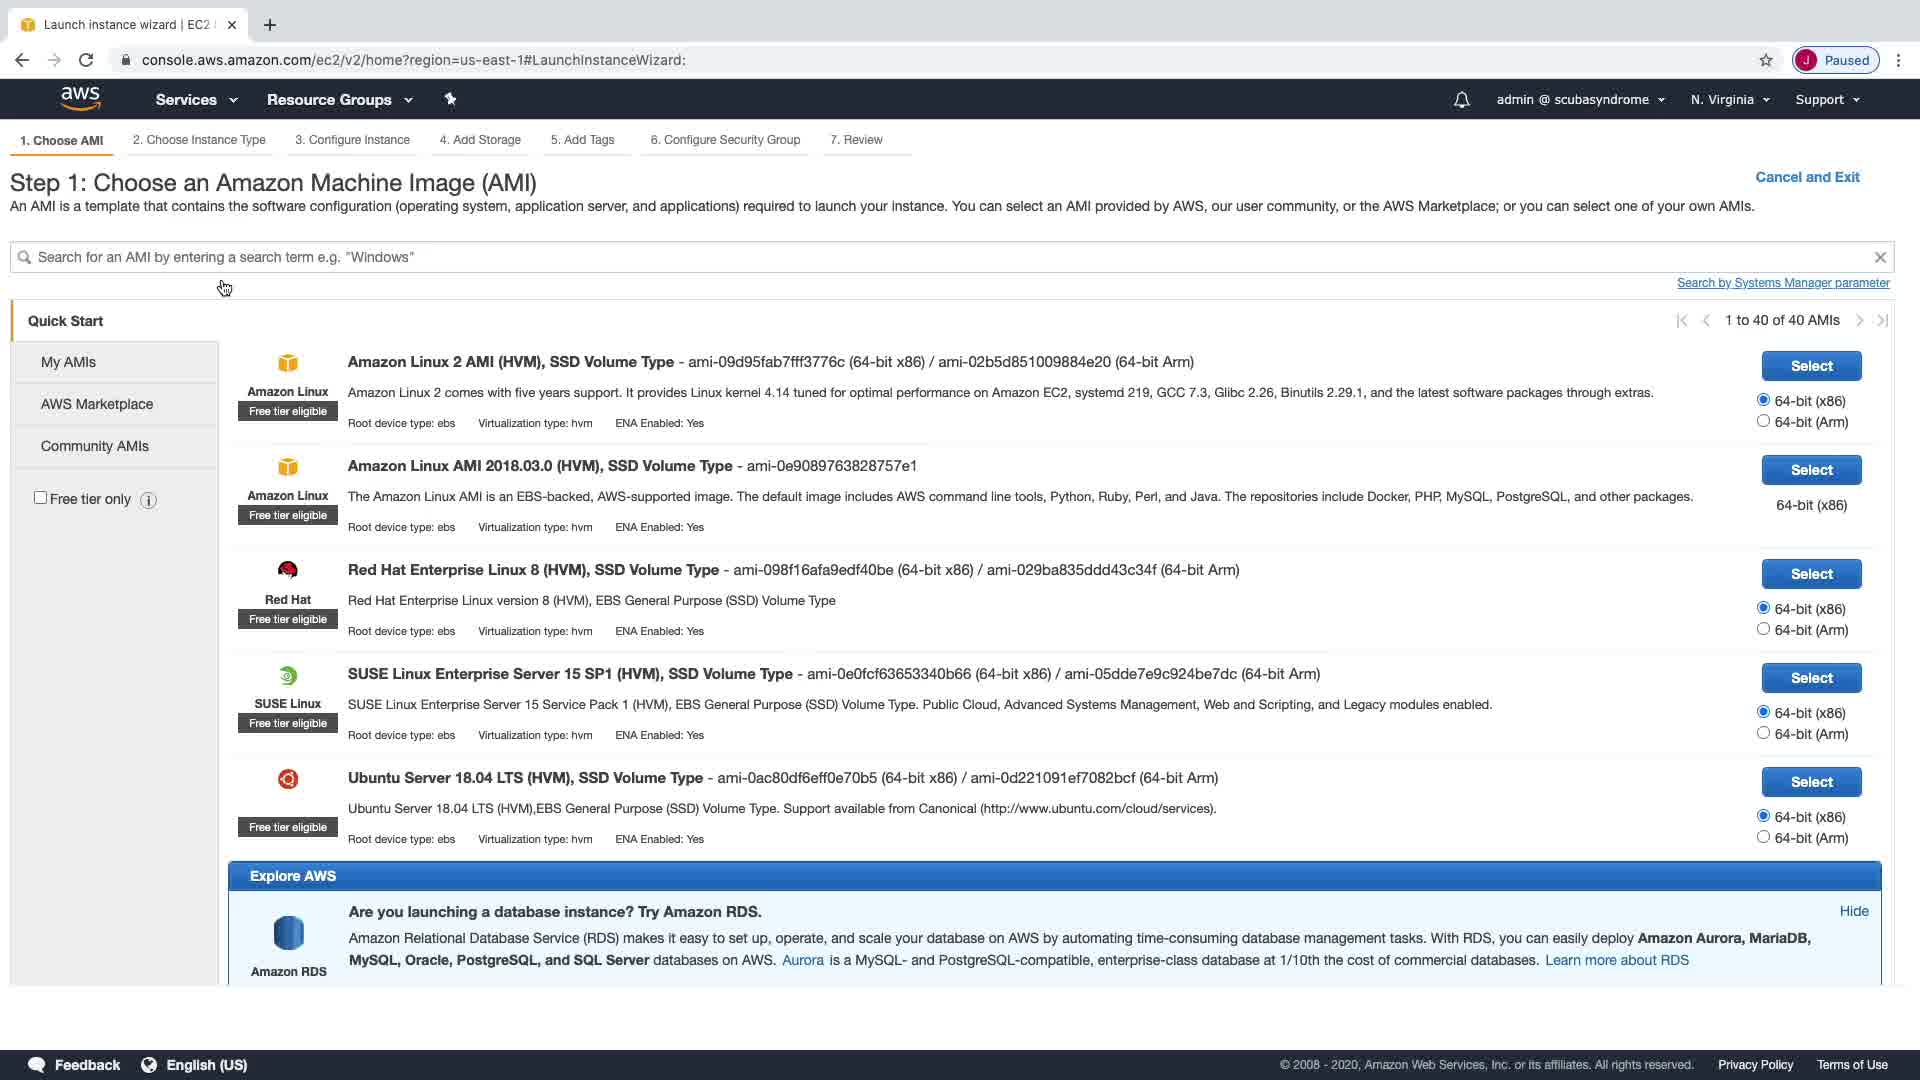Go to next page of AMIs arrow
The image size is (1920, 1080).
coord(1859,321)
